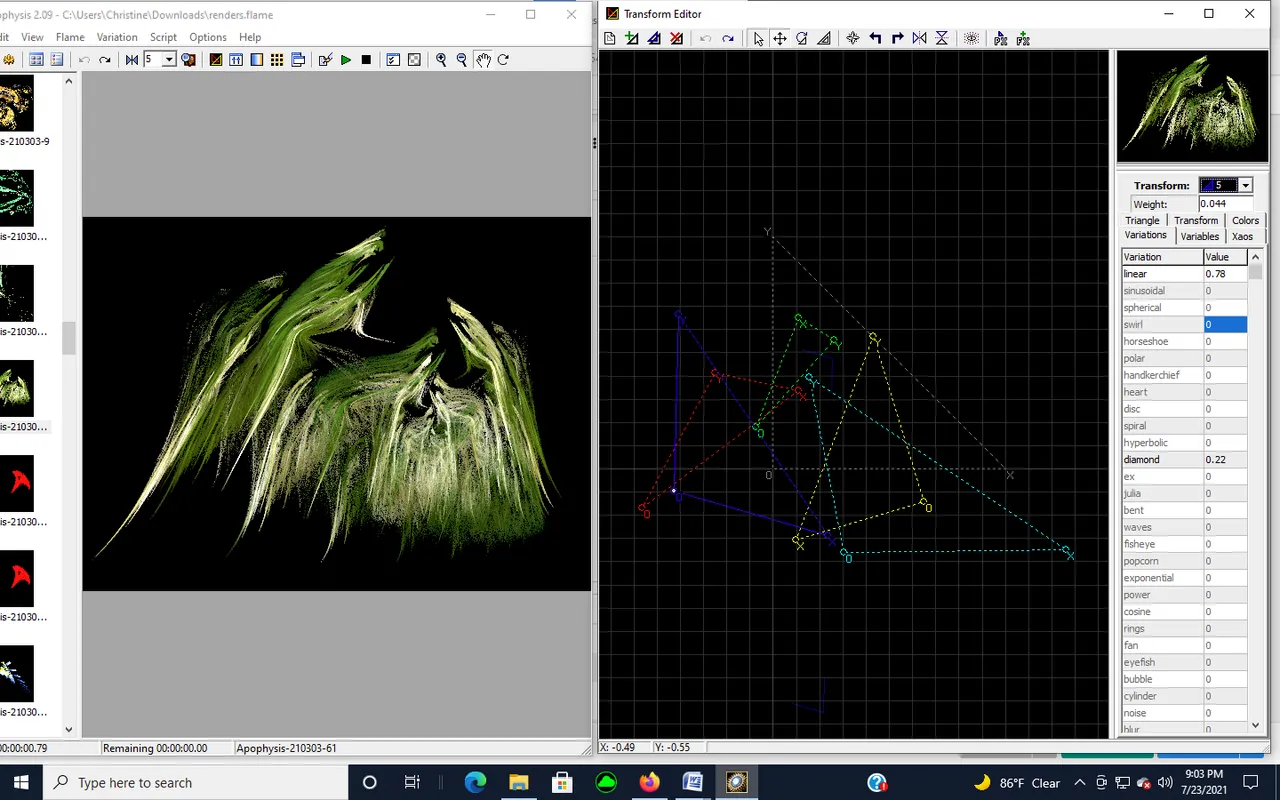Open the Variation menu
The image size is (1280, 800).
(117, 37)
